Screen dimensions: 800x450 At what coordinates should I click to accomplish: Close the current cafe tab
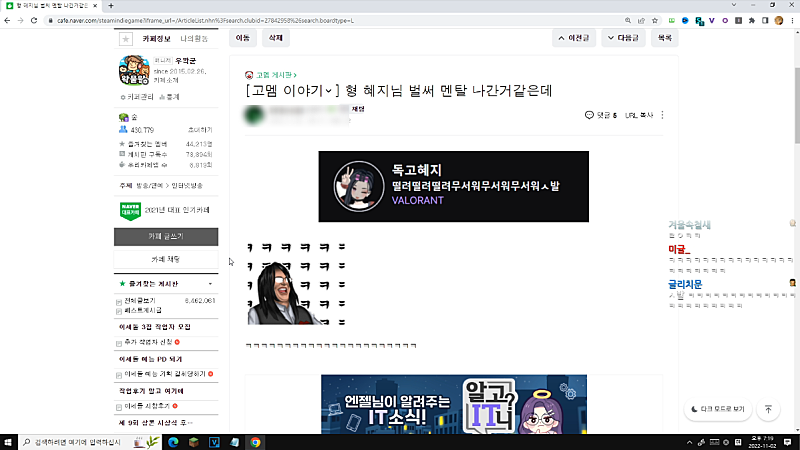95,6
